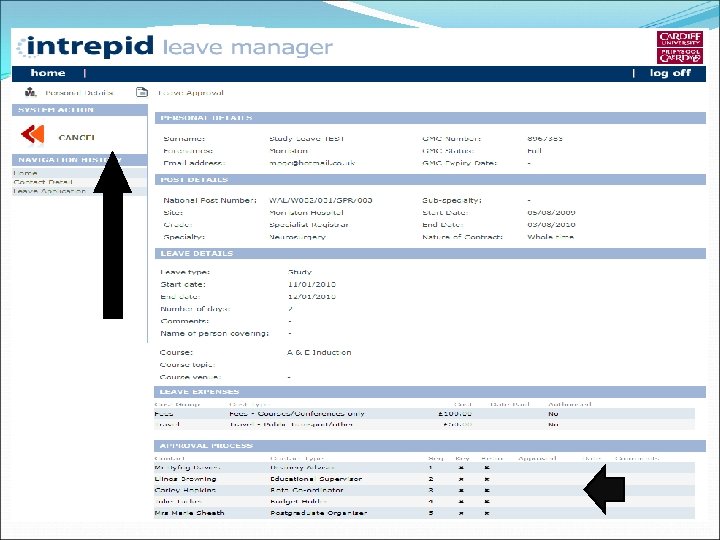
Task: Click the LEAVE DETAILS section header
Action: point(430,253)
